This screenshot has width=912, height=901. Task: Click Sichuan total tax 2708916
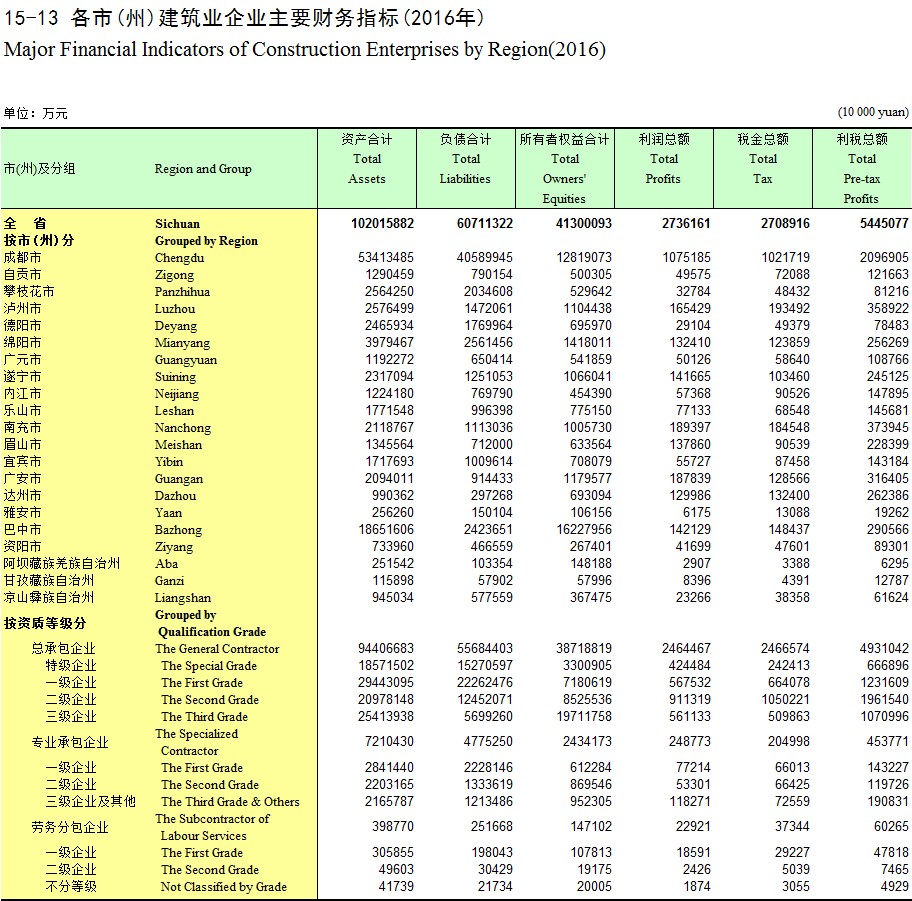[785, 223]
